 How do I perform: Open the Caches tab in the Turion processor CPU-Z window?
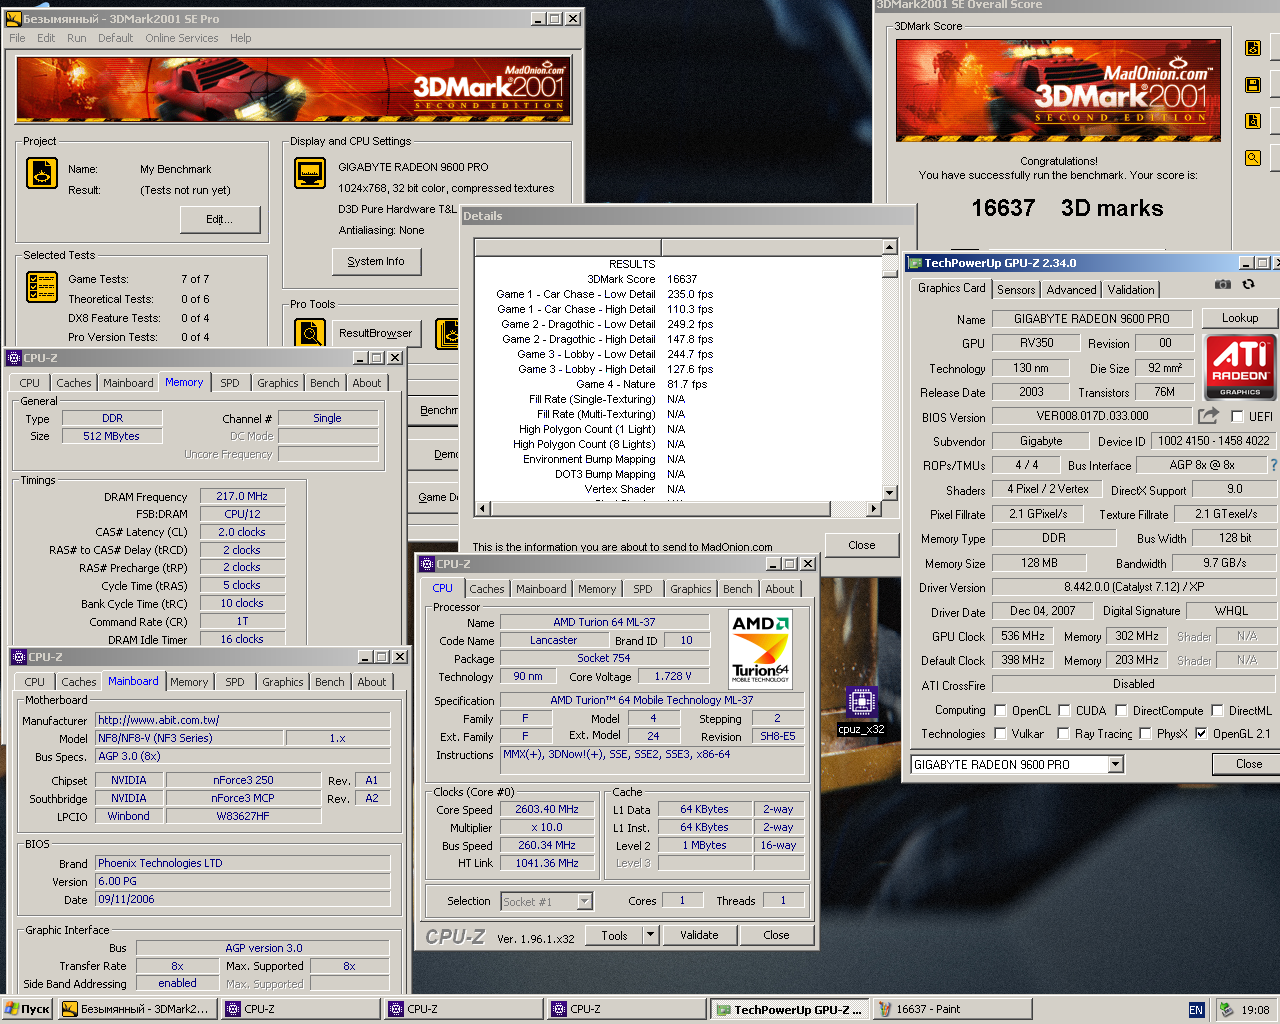click(487, 589)
